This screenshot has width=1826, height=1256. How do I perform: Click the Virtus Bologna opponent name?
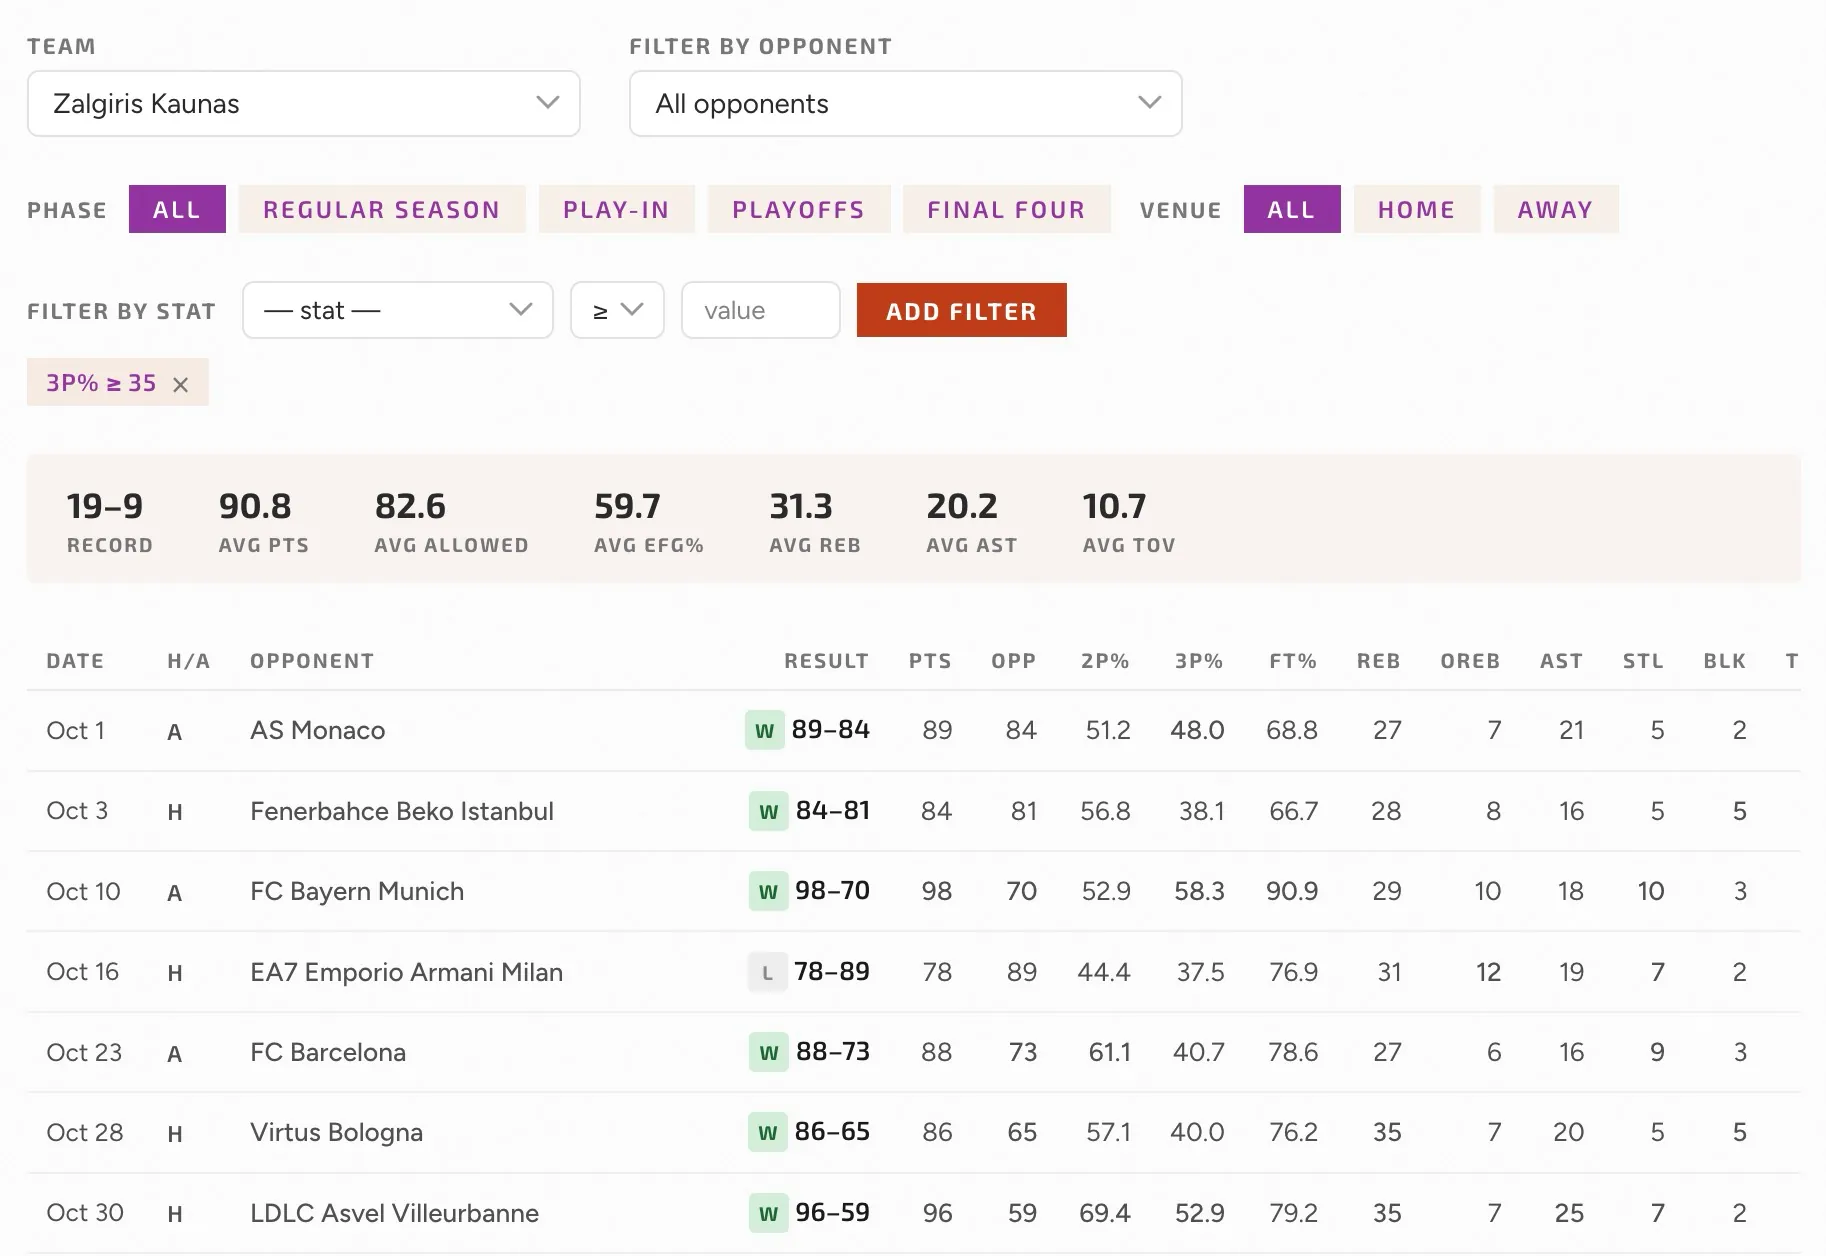tap(336, 1132)
